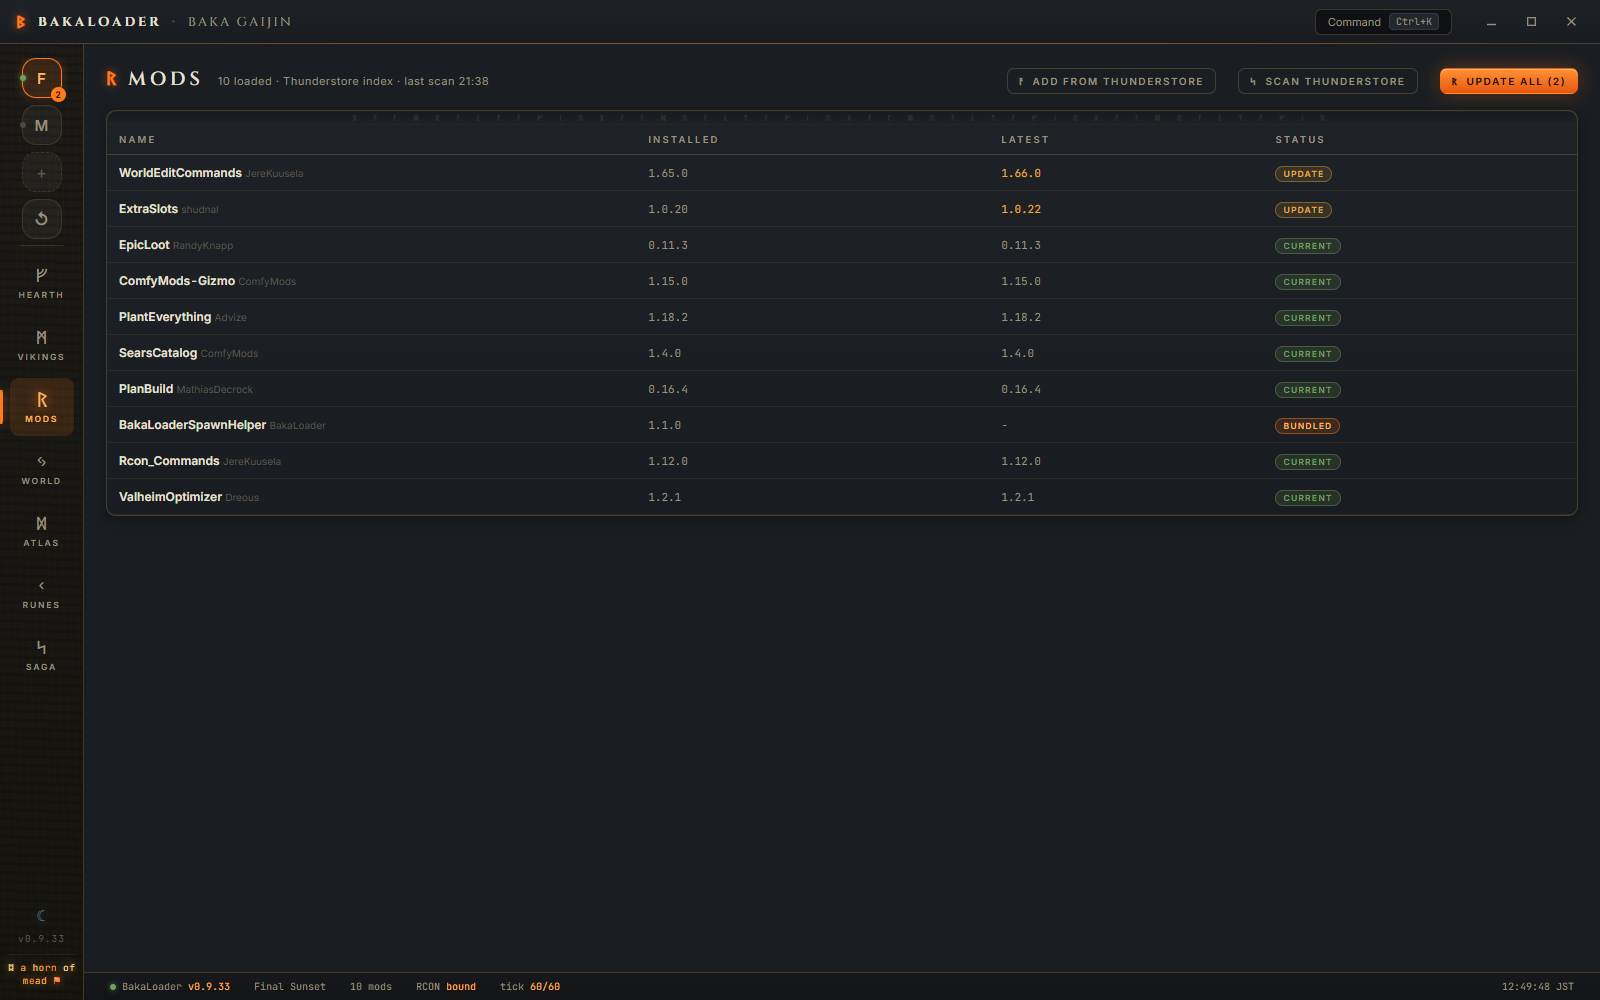Select the F server profile icon

click(x=41, y=78)
